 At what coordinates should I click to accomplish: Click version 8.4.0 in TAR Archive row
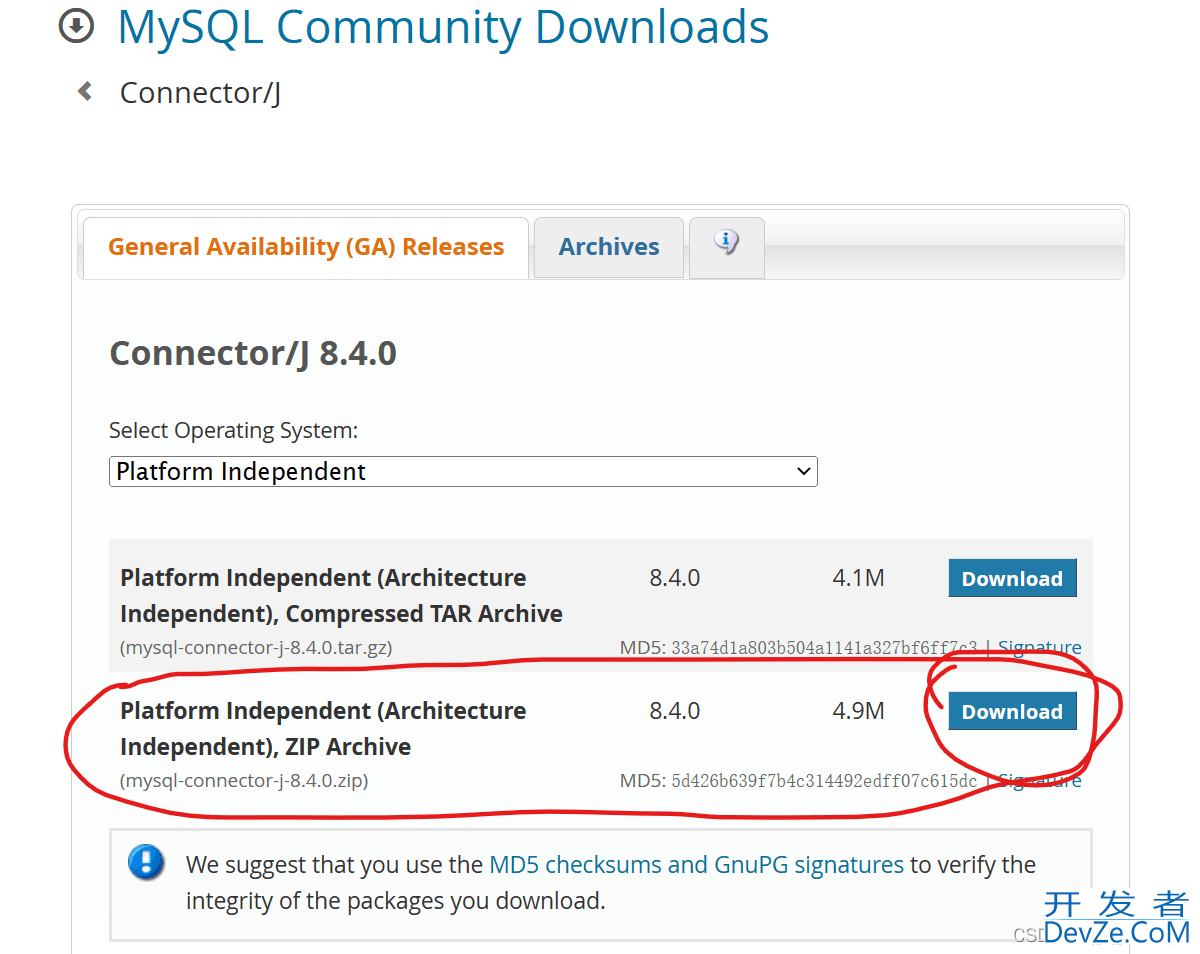click(x=674, y=577)
